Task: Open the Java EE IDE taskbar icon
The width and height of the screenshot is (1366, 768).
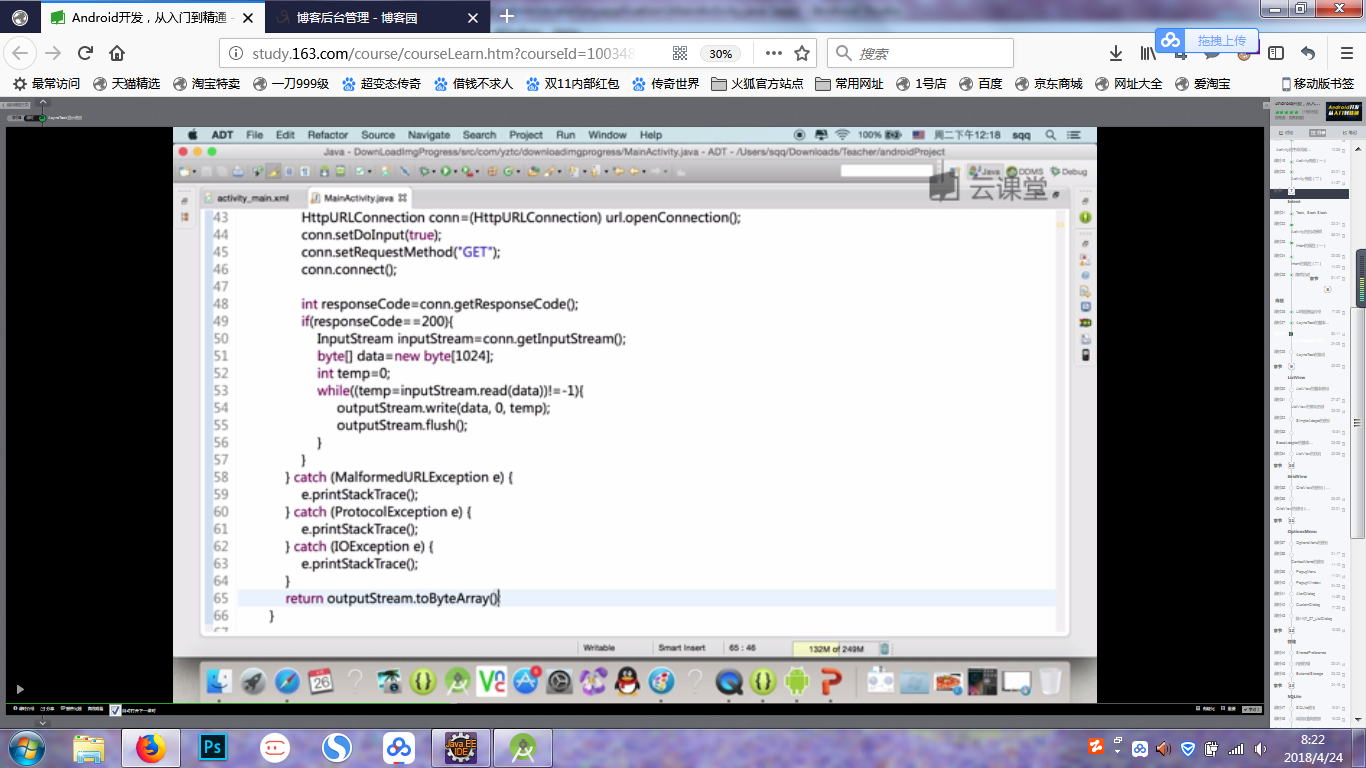Action: tap(460, 747)
